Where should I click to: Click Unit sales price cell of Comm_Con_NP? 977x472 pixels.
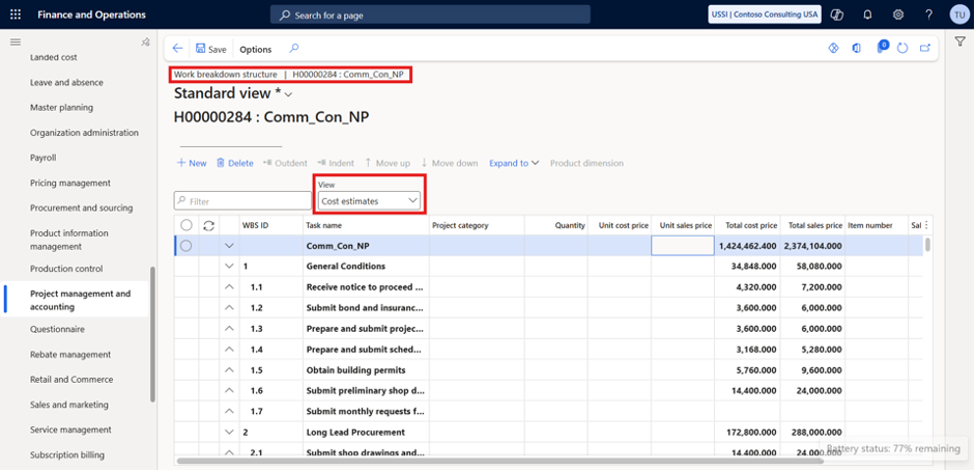[x=683, y=246]
